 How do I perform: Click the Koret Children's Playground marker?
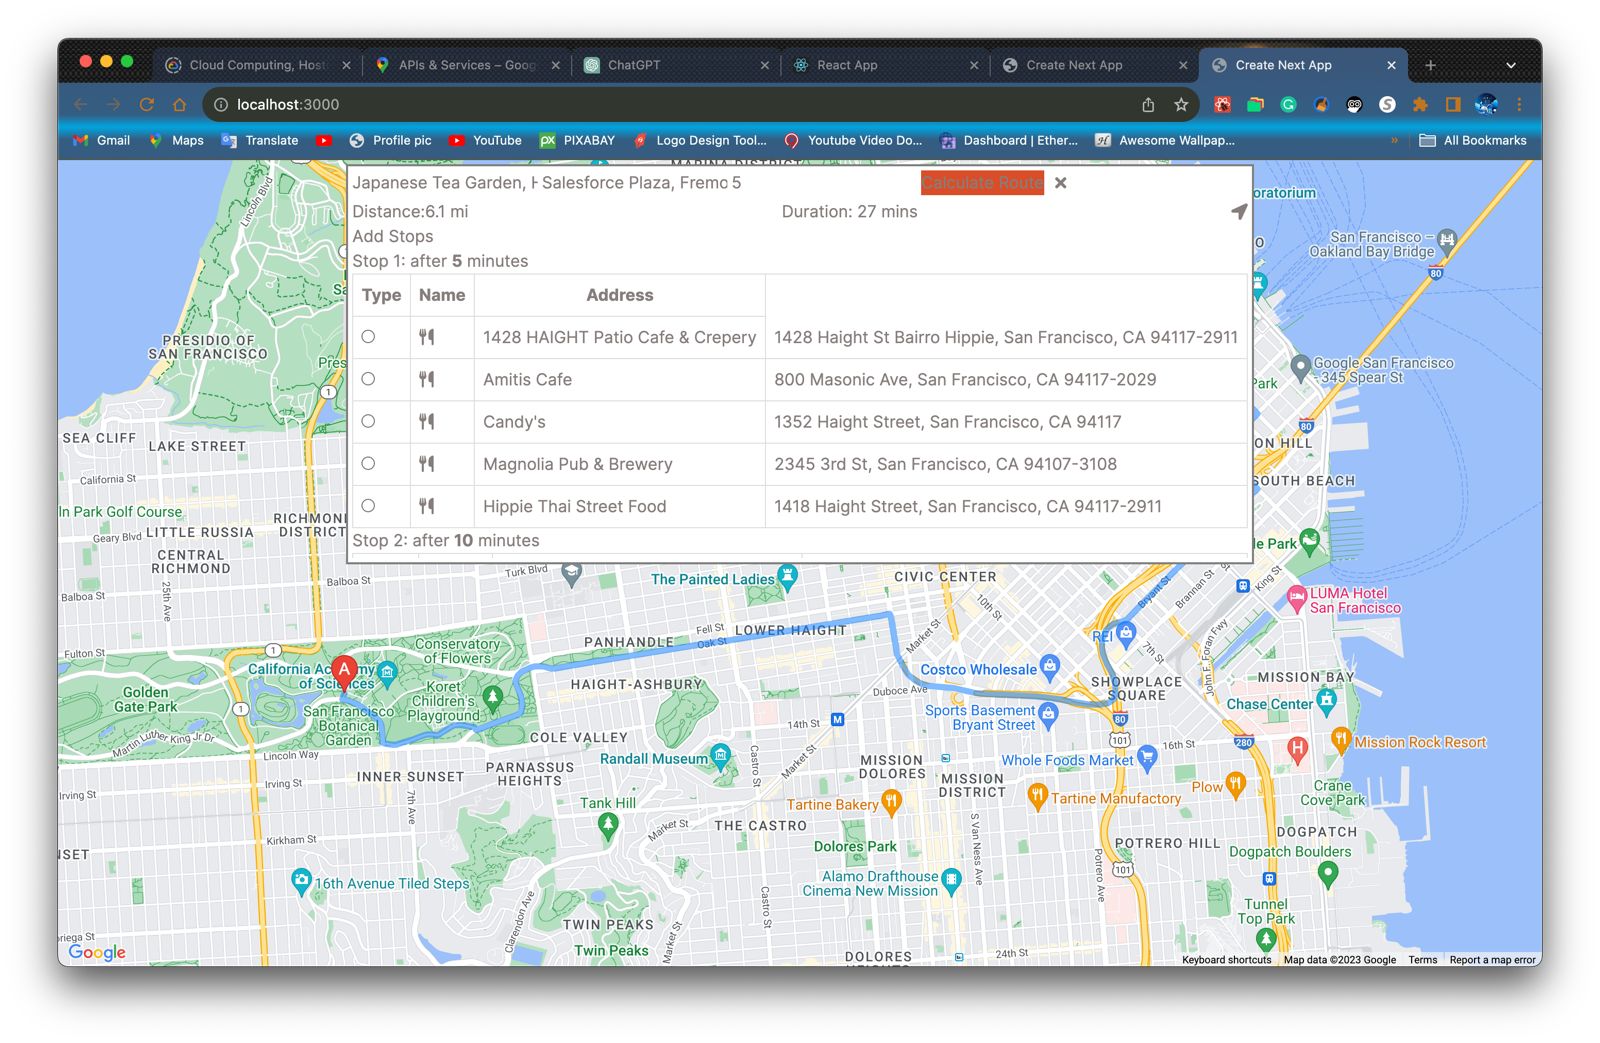click(492, 696)
